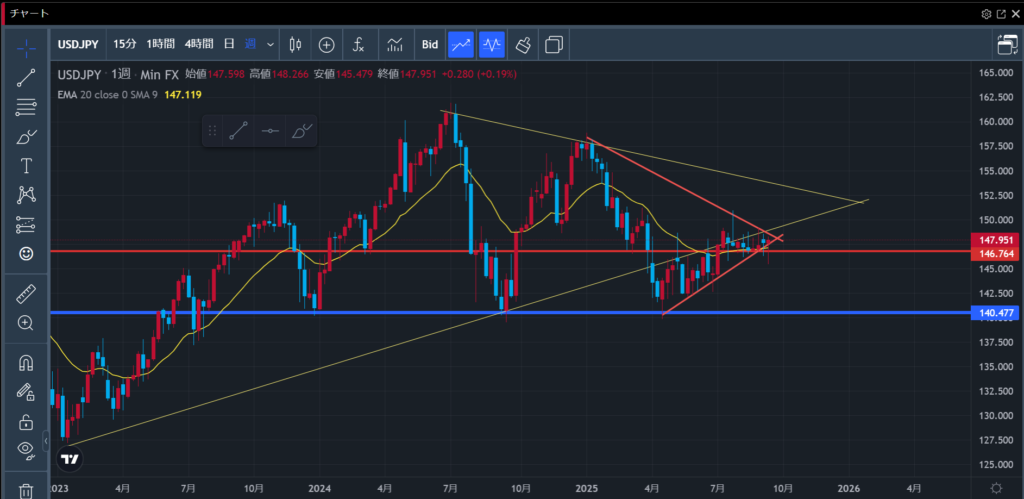Select the trend line drawing tool
This screenshot has height=499, width=1024.
[x=26, y=79]
